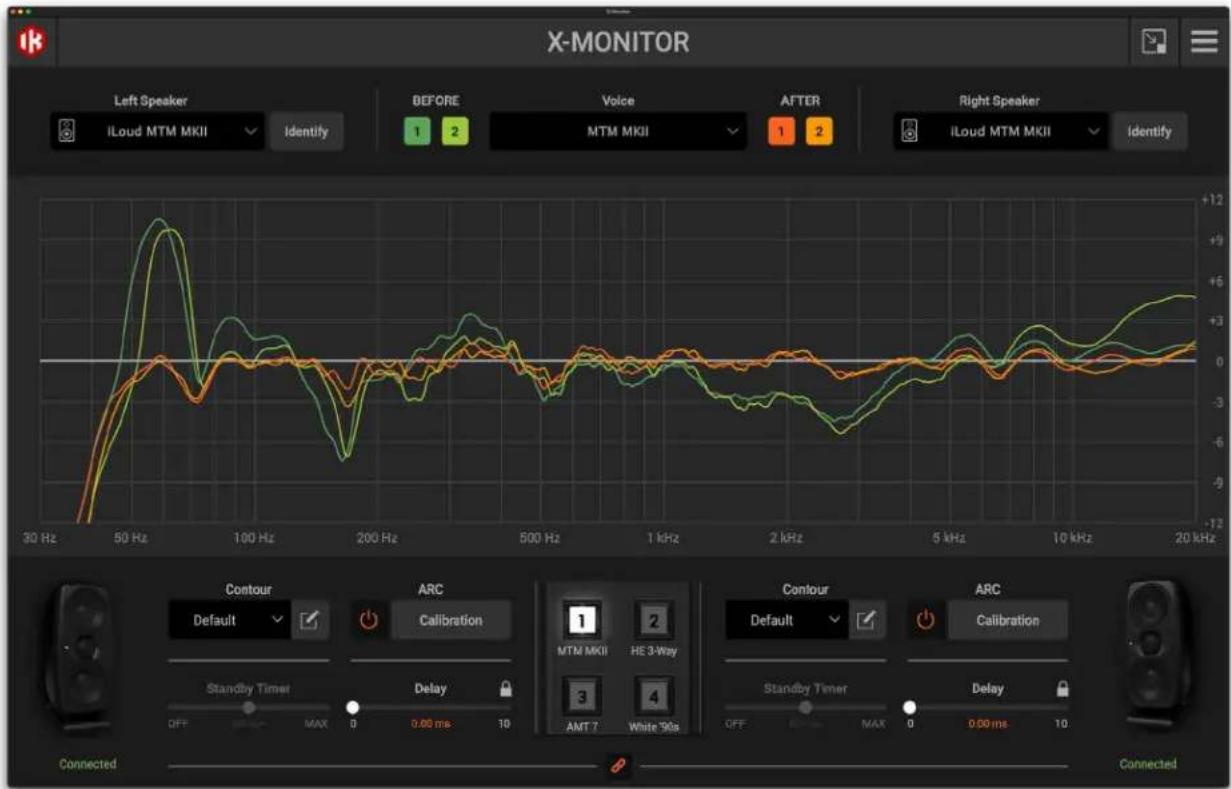Screen dimensions: 1231x789
Task: Click the Right Speaker icon beside iLoud MTM MKII
Action: [x=910, y=132]
